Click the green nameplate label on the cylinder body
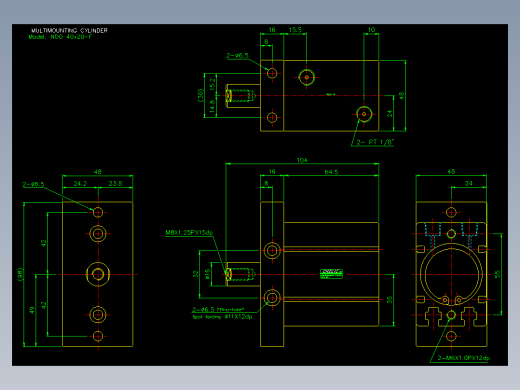This screenshot has width=520, height=390. point(331,274)
